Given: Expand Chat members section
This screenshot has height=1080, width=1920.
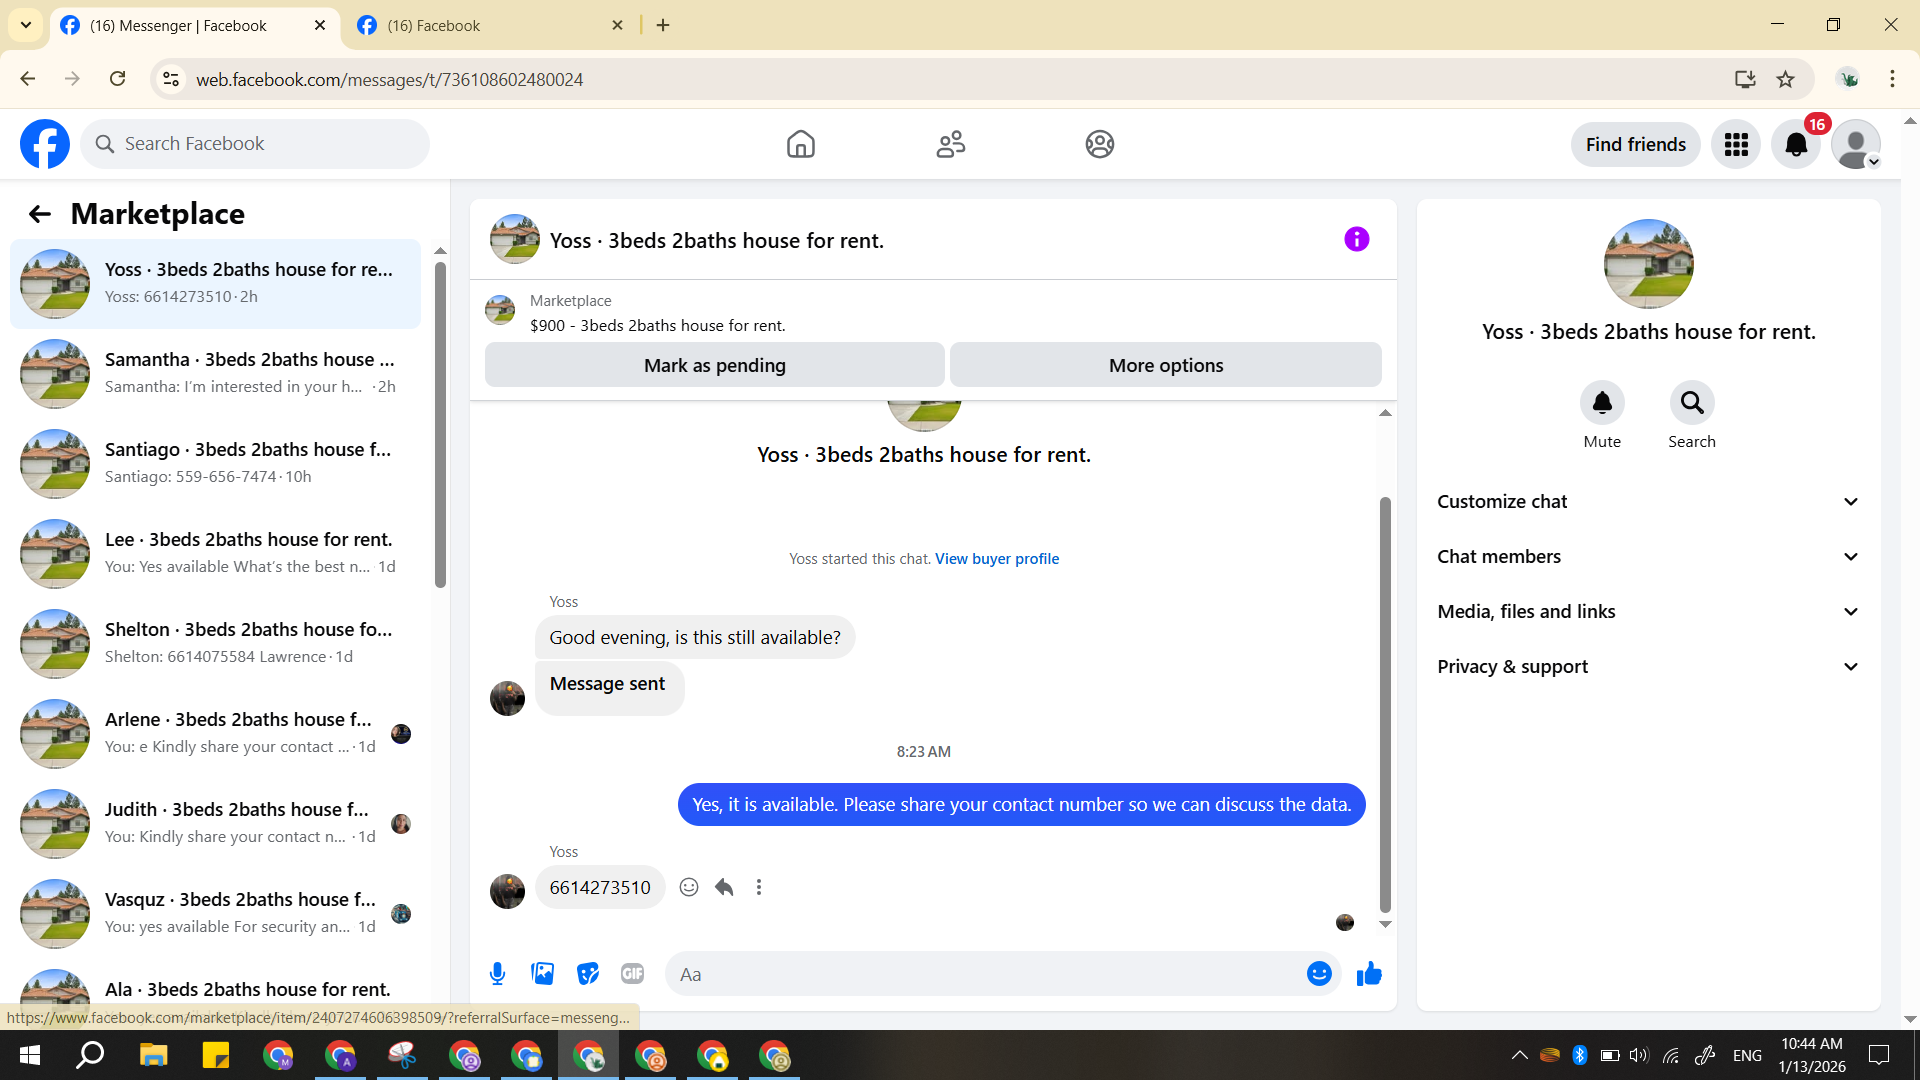Looking at the screenshot, I should point(1648,557).
